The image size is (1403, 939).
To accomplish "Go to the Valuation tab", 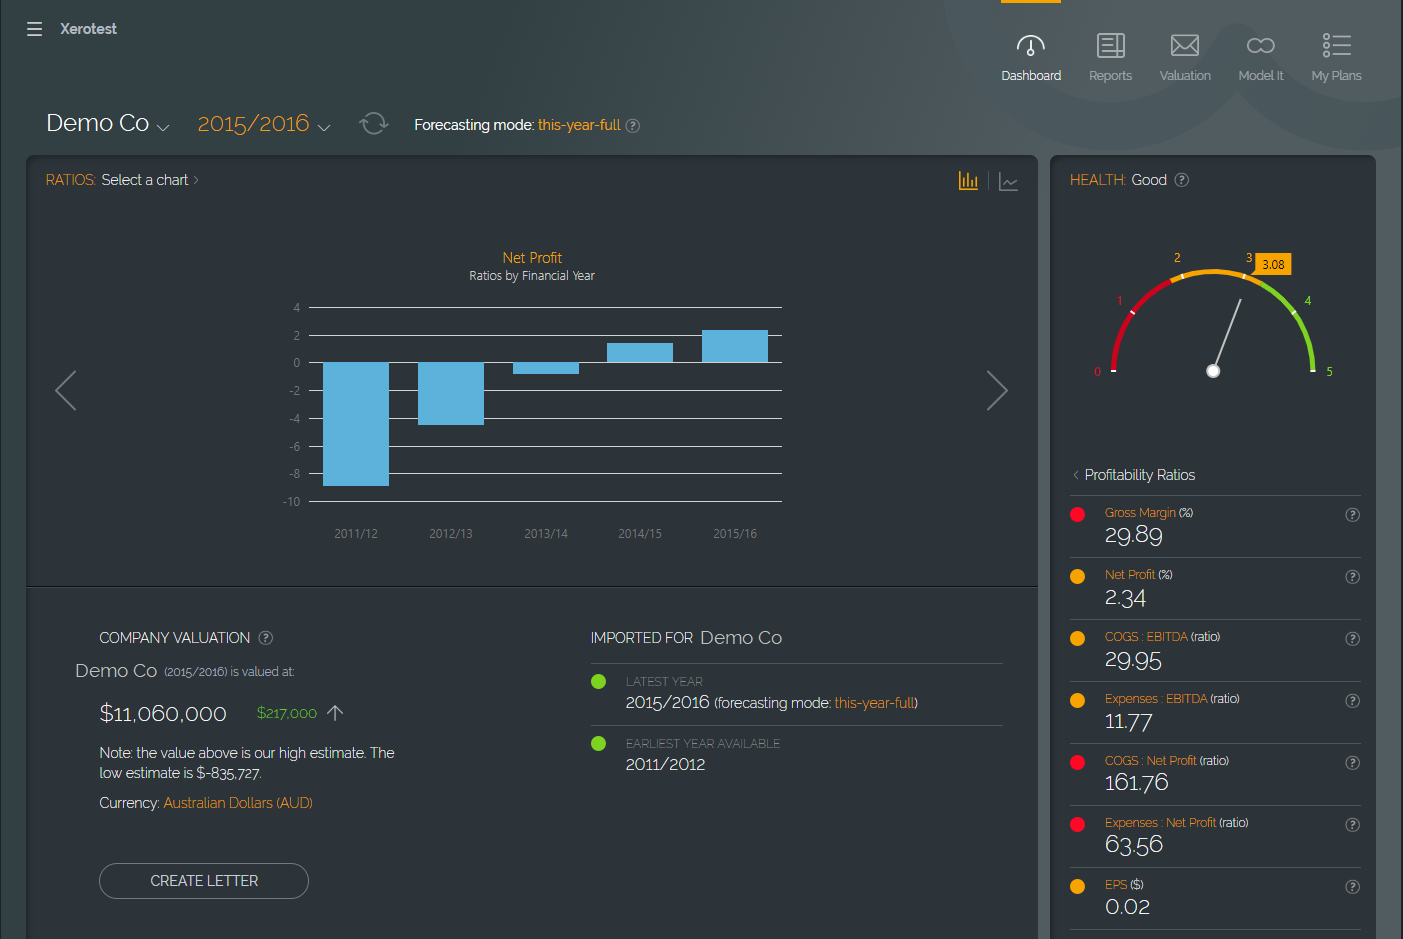I will click(1185, 57).
